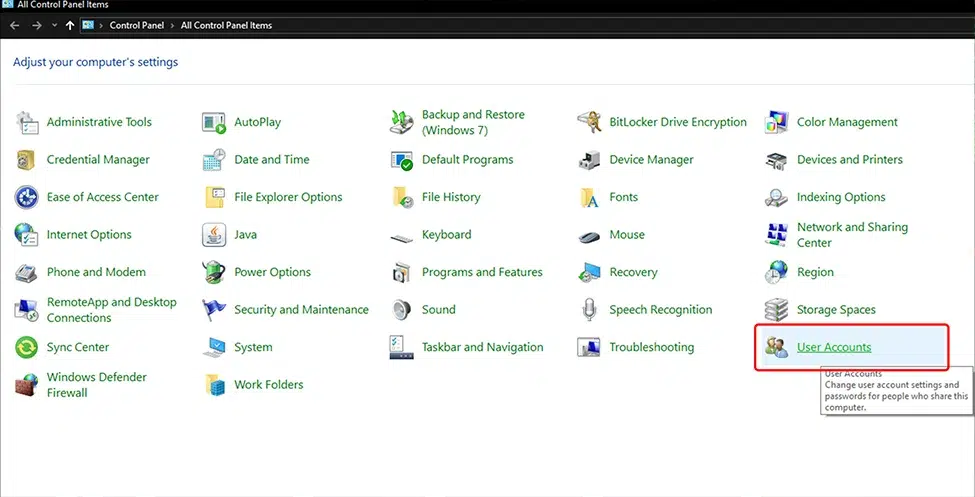Select the Color Management icon
975x497 pixels.
[x=777, y=123]
